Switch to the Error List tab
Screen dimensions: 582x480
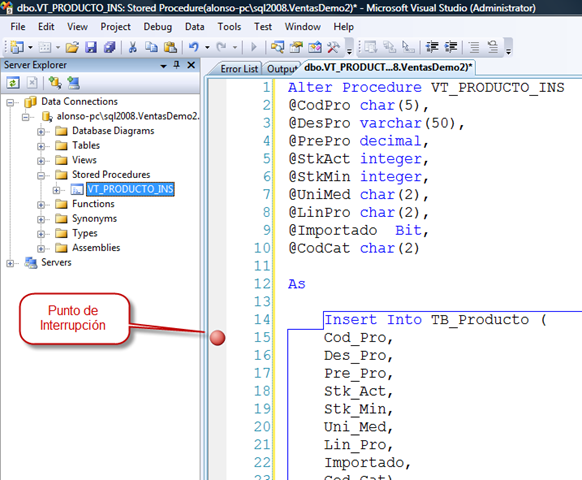[239, 69]
